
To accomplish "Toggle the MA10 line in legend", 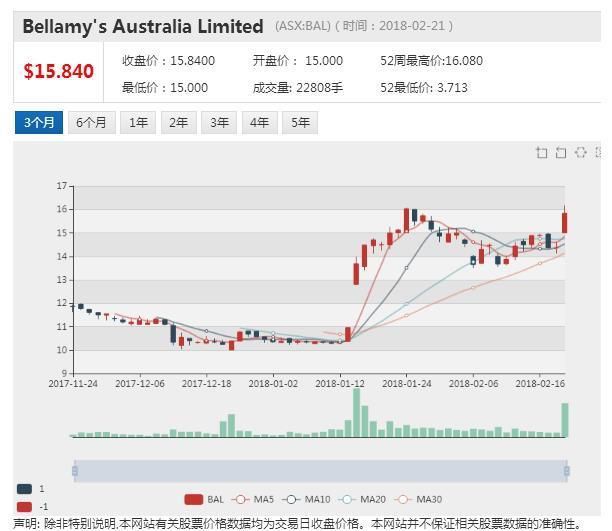I will [x=306, y=499].
